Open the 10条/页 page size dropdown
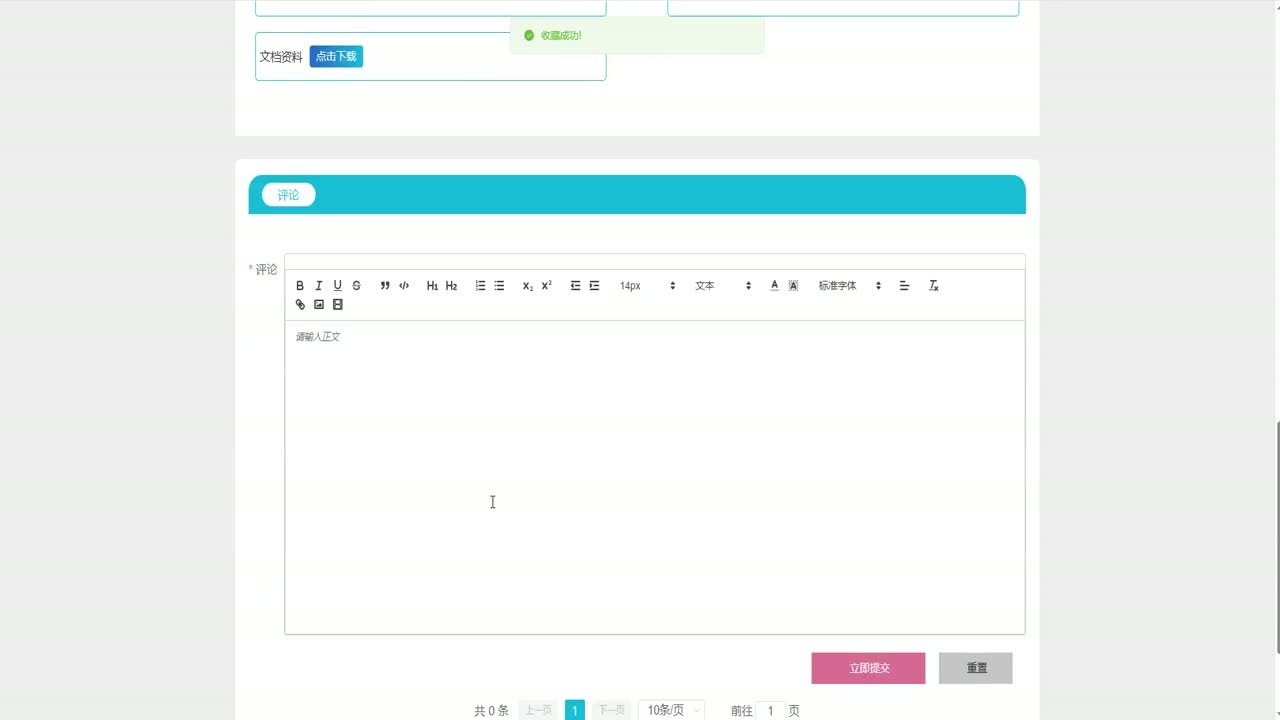 pyautogui.click(x=671, y=710)
